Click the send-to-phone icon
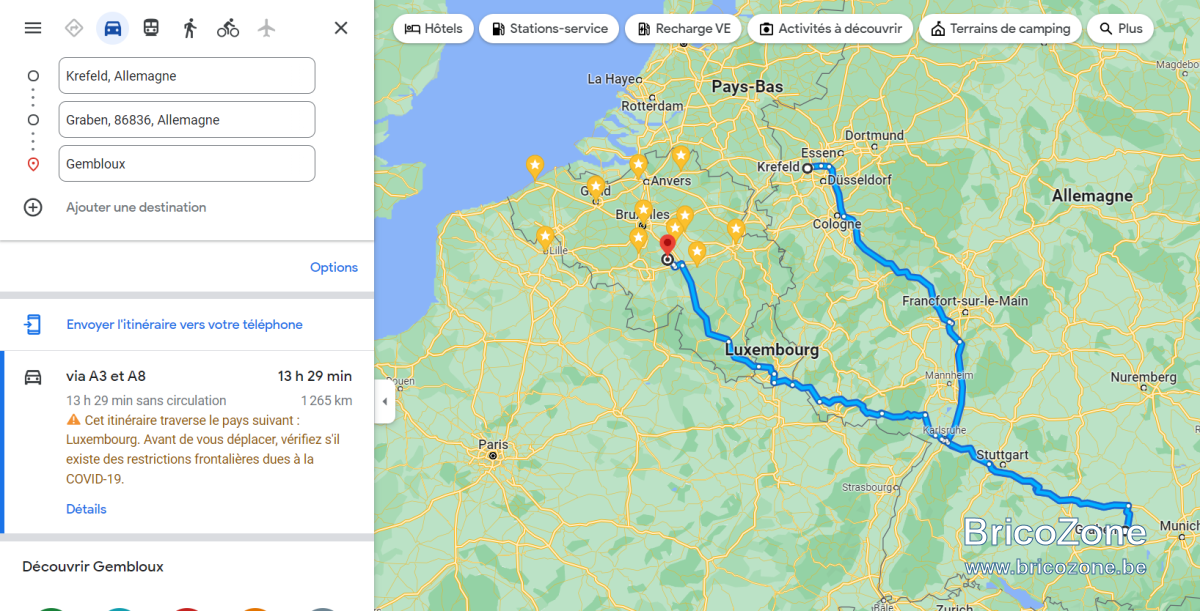Image resolution: width=1200 pixels, height=611 pixels. pyautogui.click(x=33, y=324)
